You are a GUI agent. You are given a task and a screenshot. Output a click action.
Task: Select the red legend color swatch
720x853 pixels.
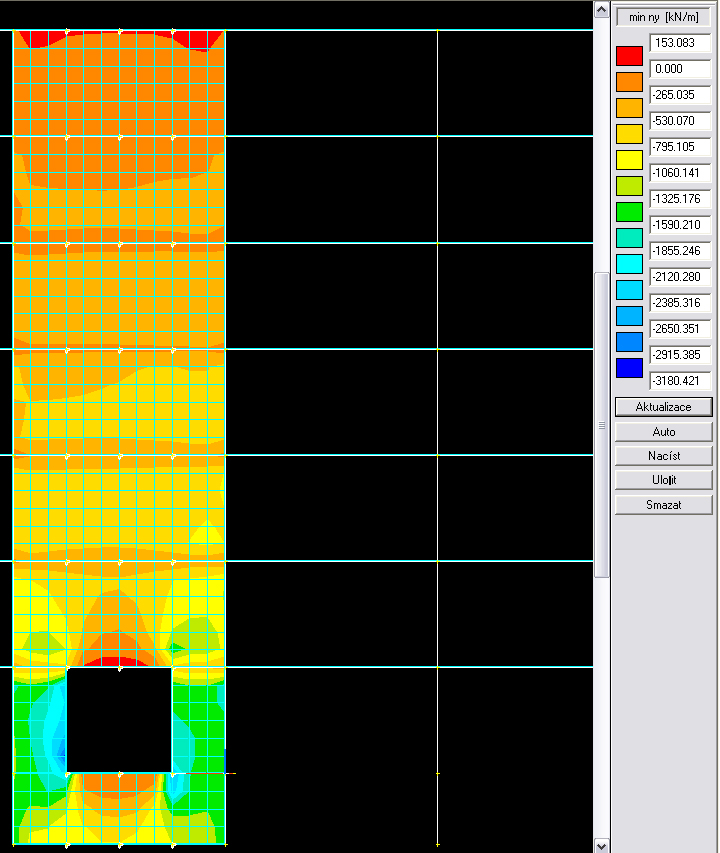click(630, 56)
